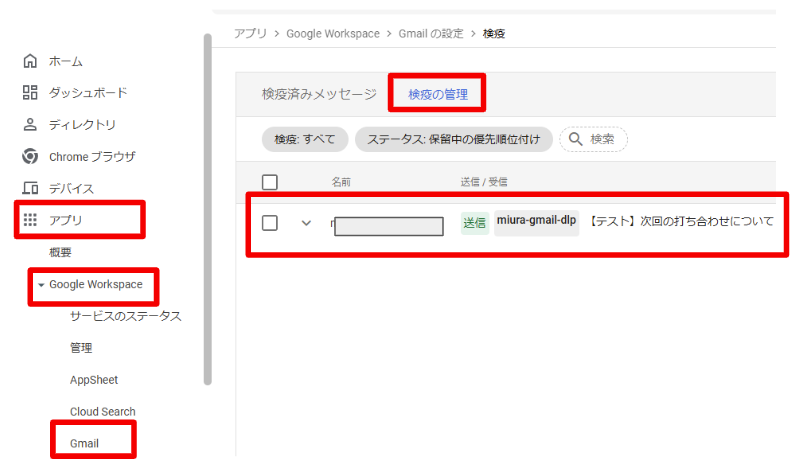Click the 送信 badge in the row
This screenshot has width=794, height=462.
coord(474,223)
